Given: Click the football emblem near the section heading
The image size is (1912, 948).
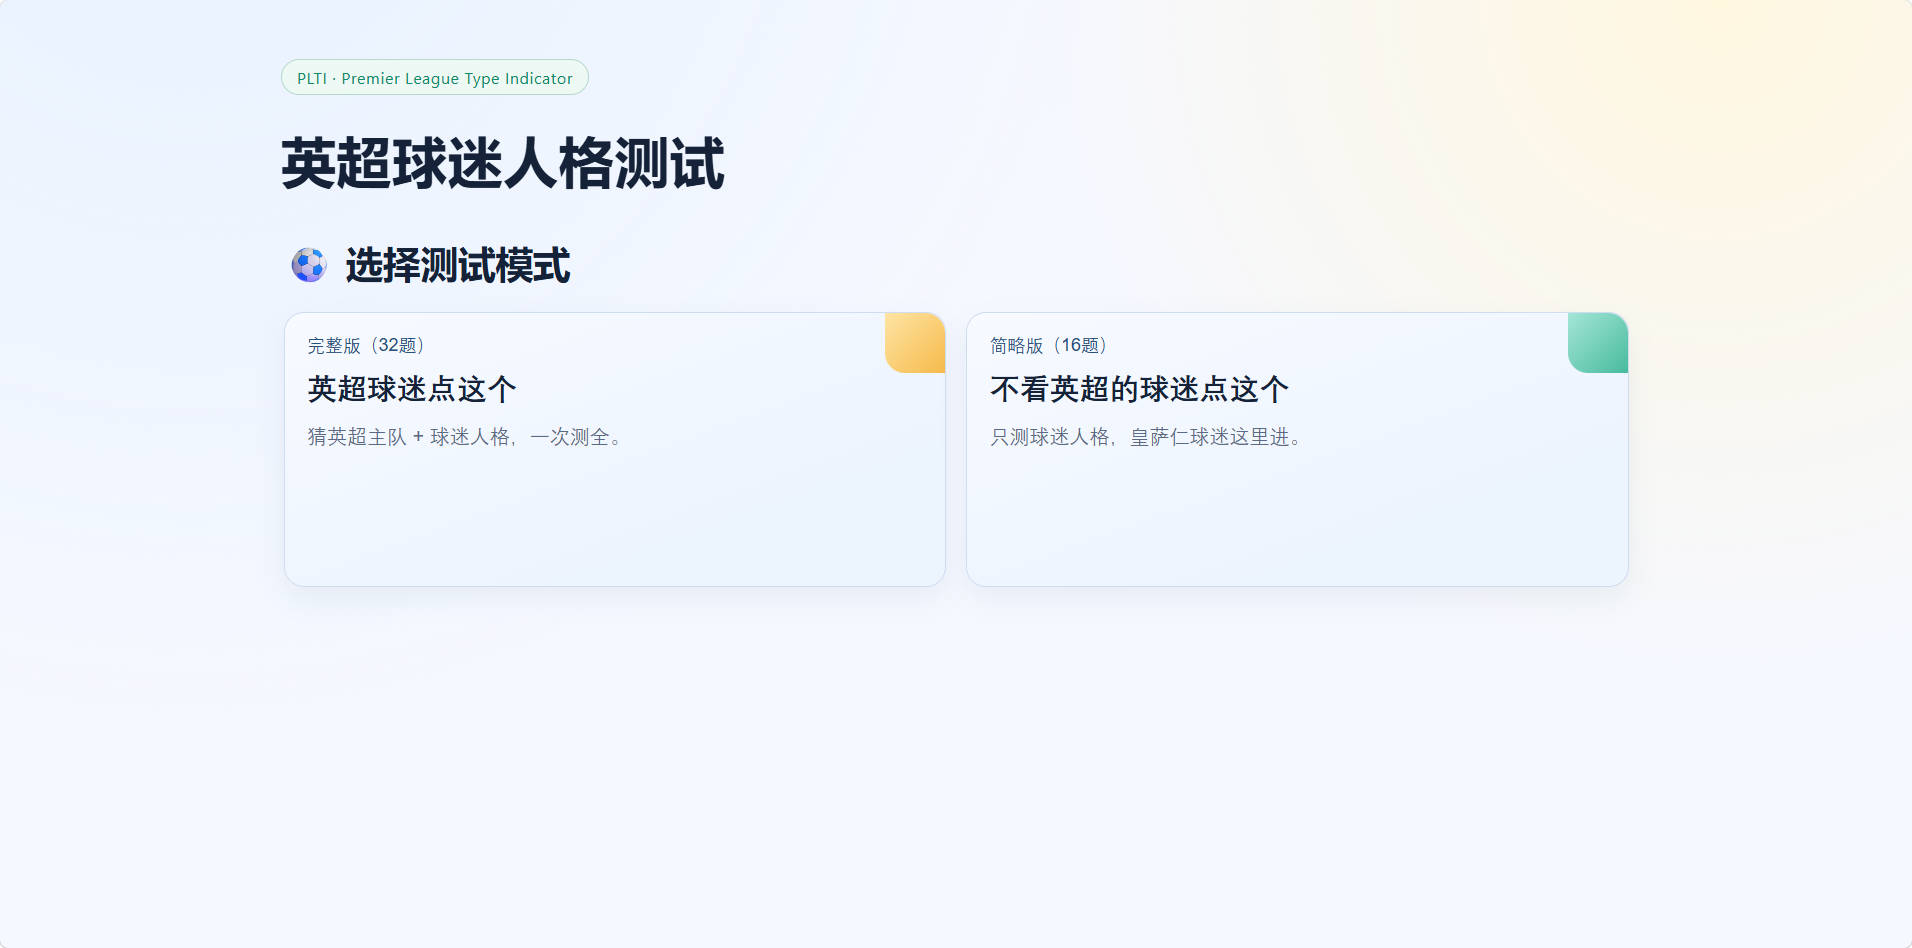Looking at the screenshot, I should point(309,265).
